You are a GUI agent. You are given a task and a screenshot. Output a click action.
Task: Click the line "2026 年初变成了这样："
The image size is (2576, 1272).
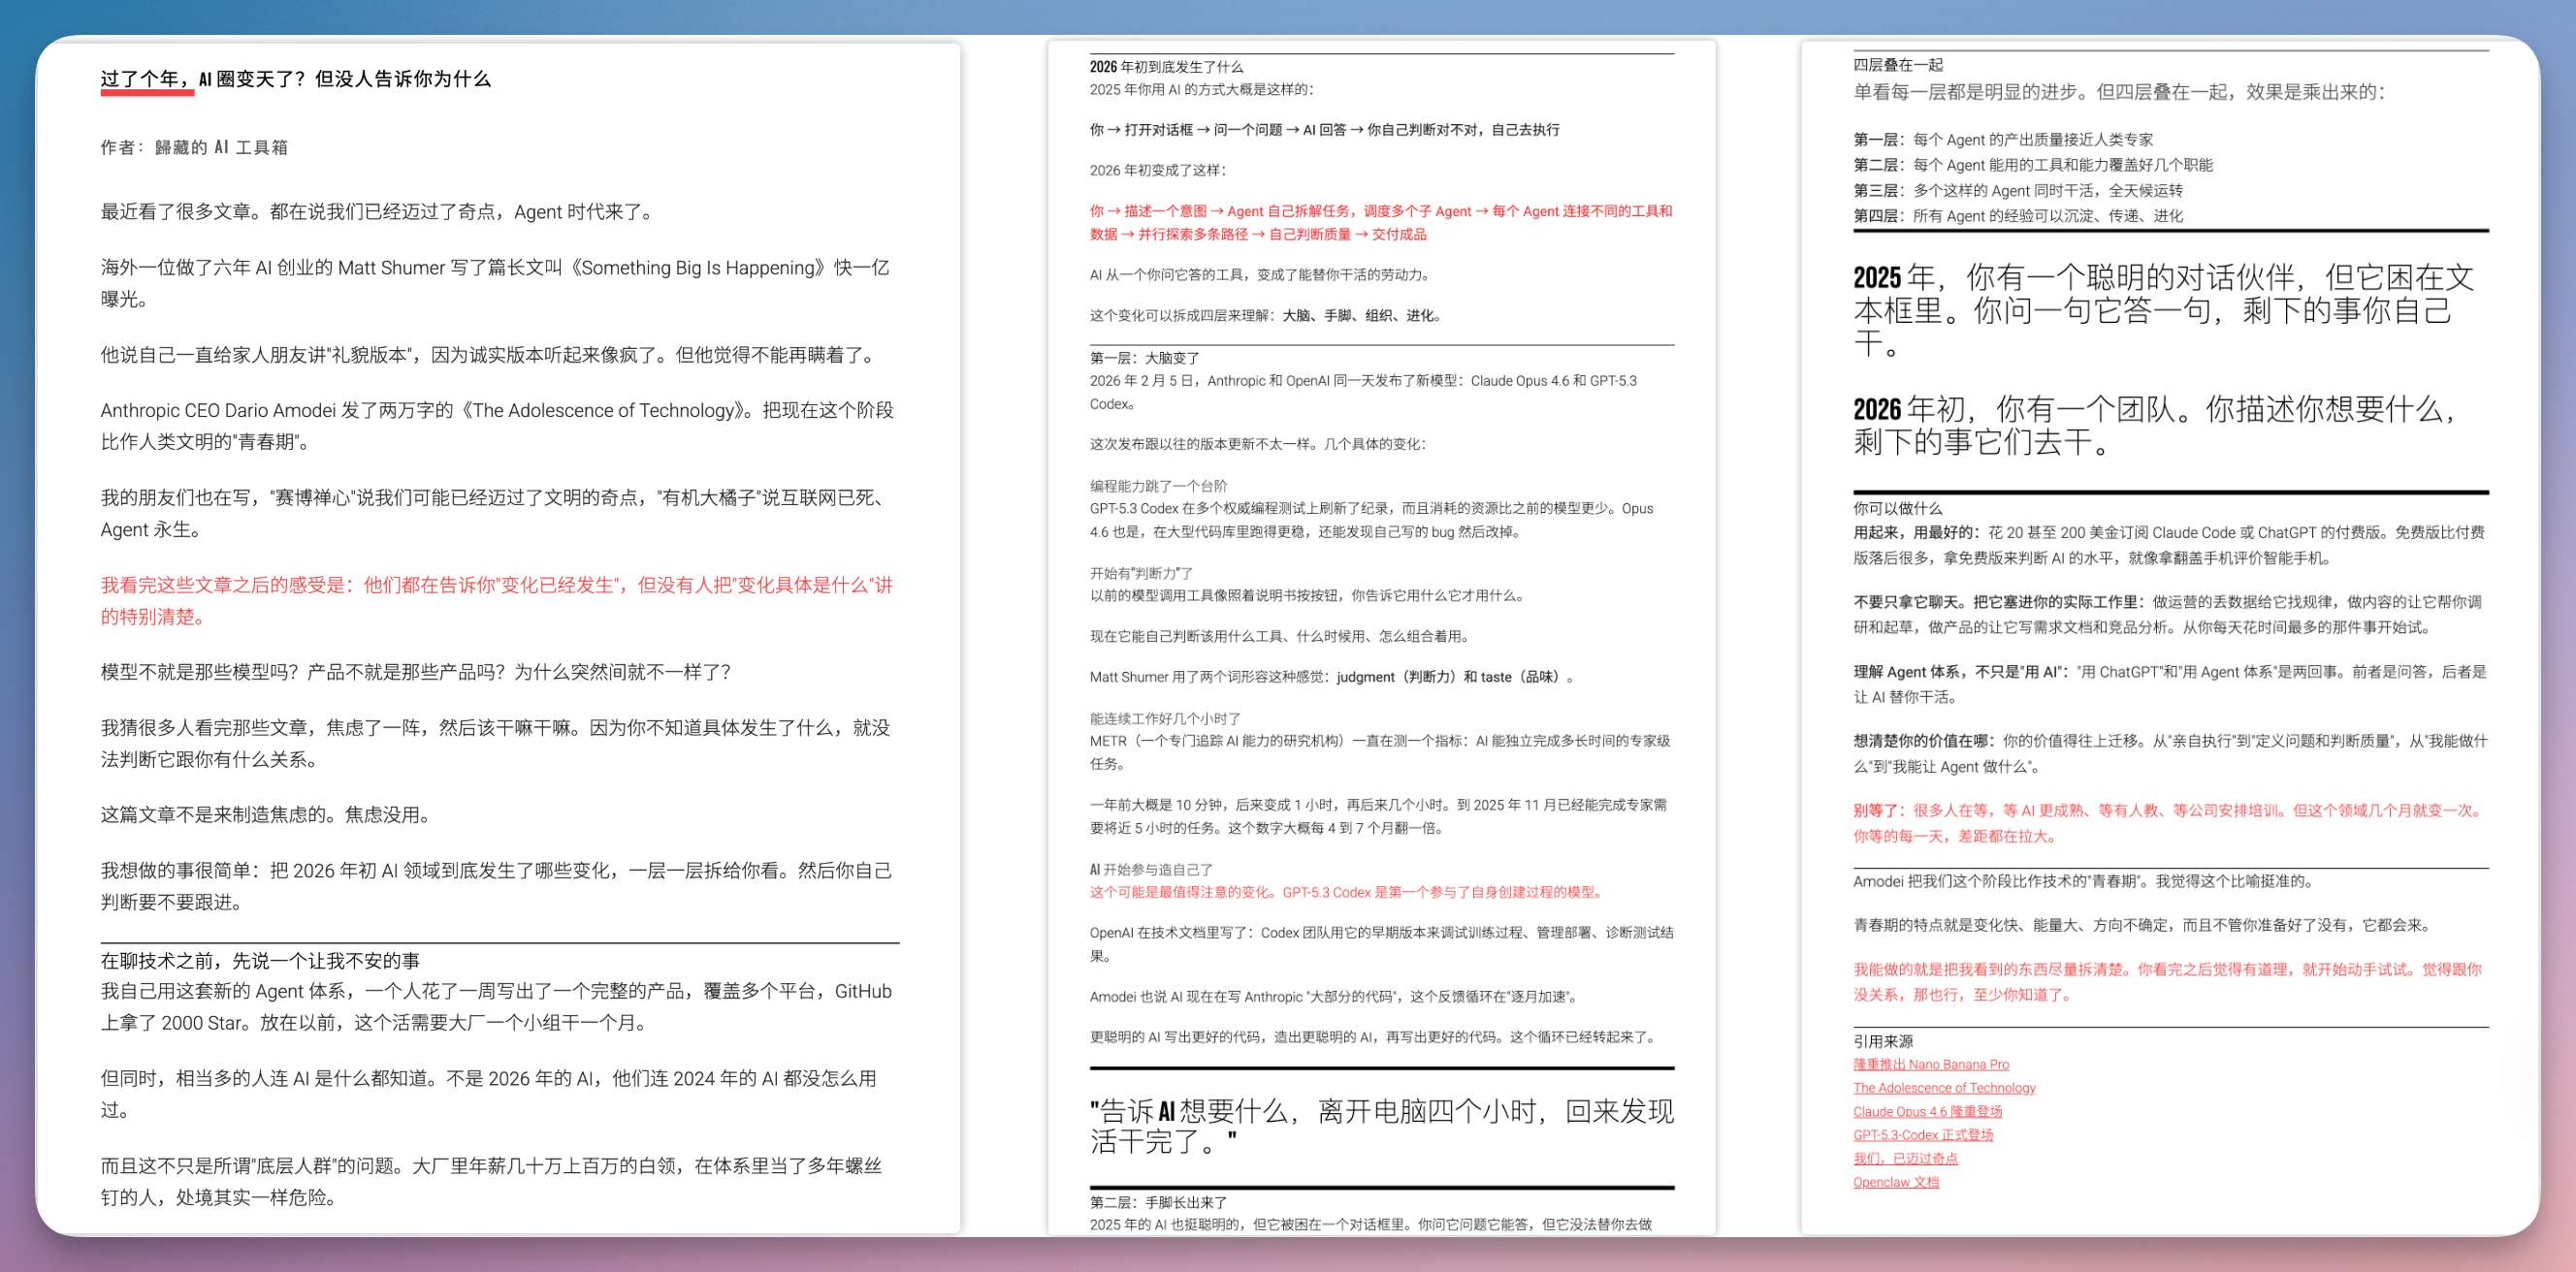(x=1158, y=170)
